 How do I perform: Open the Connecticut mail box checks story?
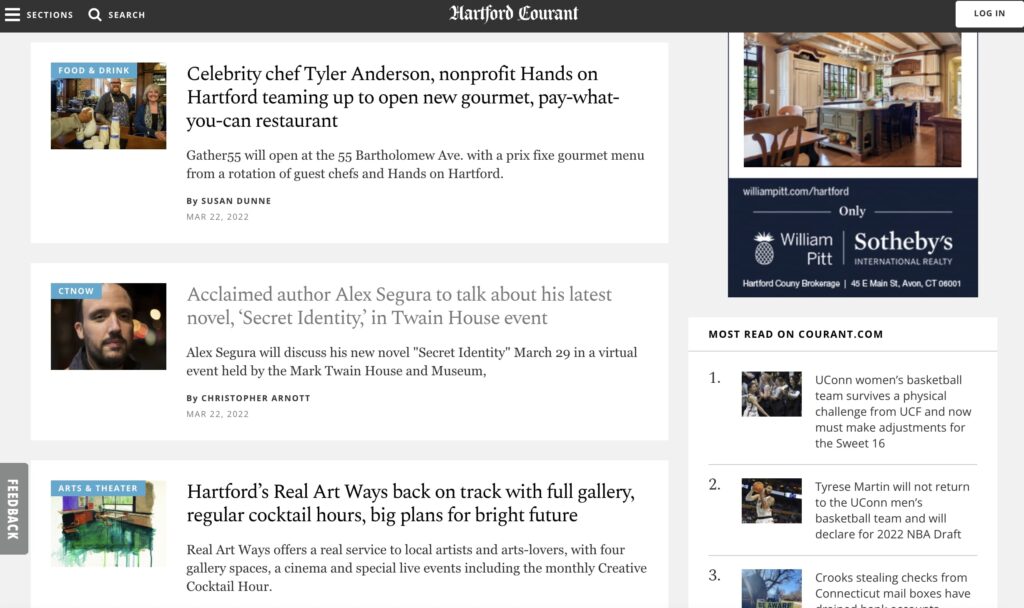(x=892, y=585)
